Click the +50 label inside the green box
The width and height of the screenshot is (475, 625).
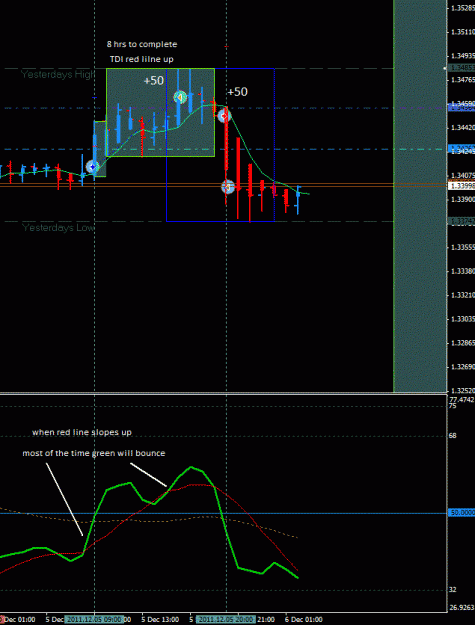pyautogui.click(x=154, y=81)
